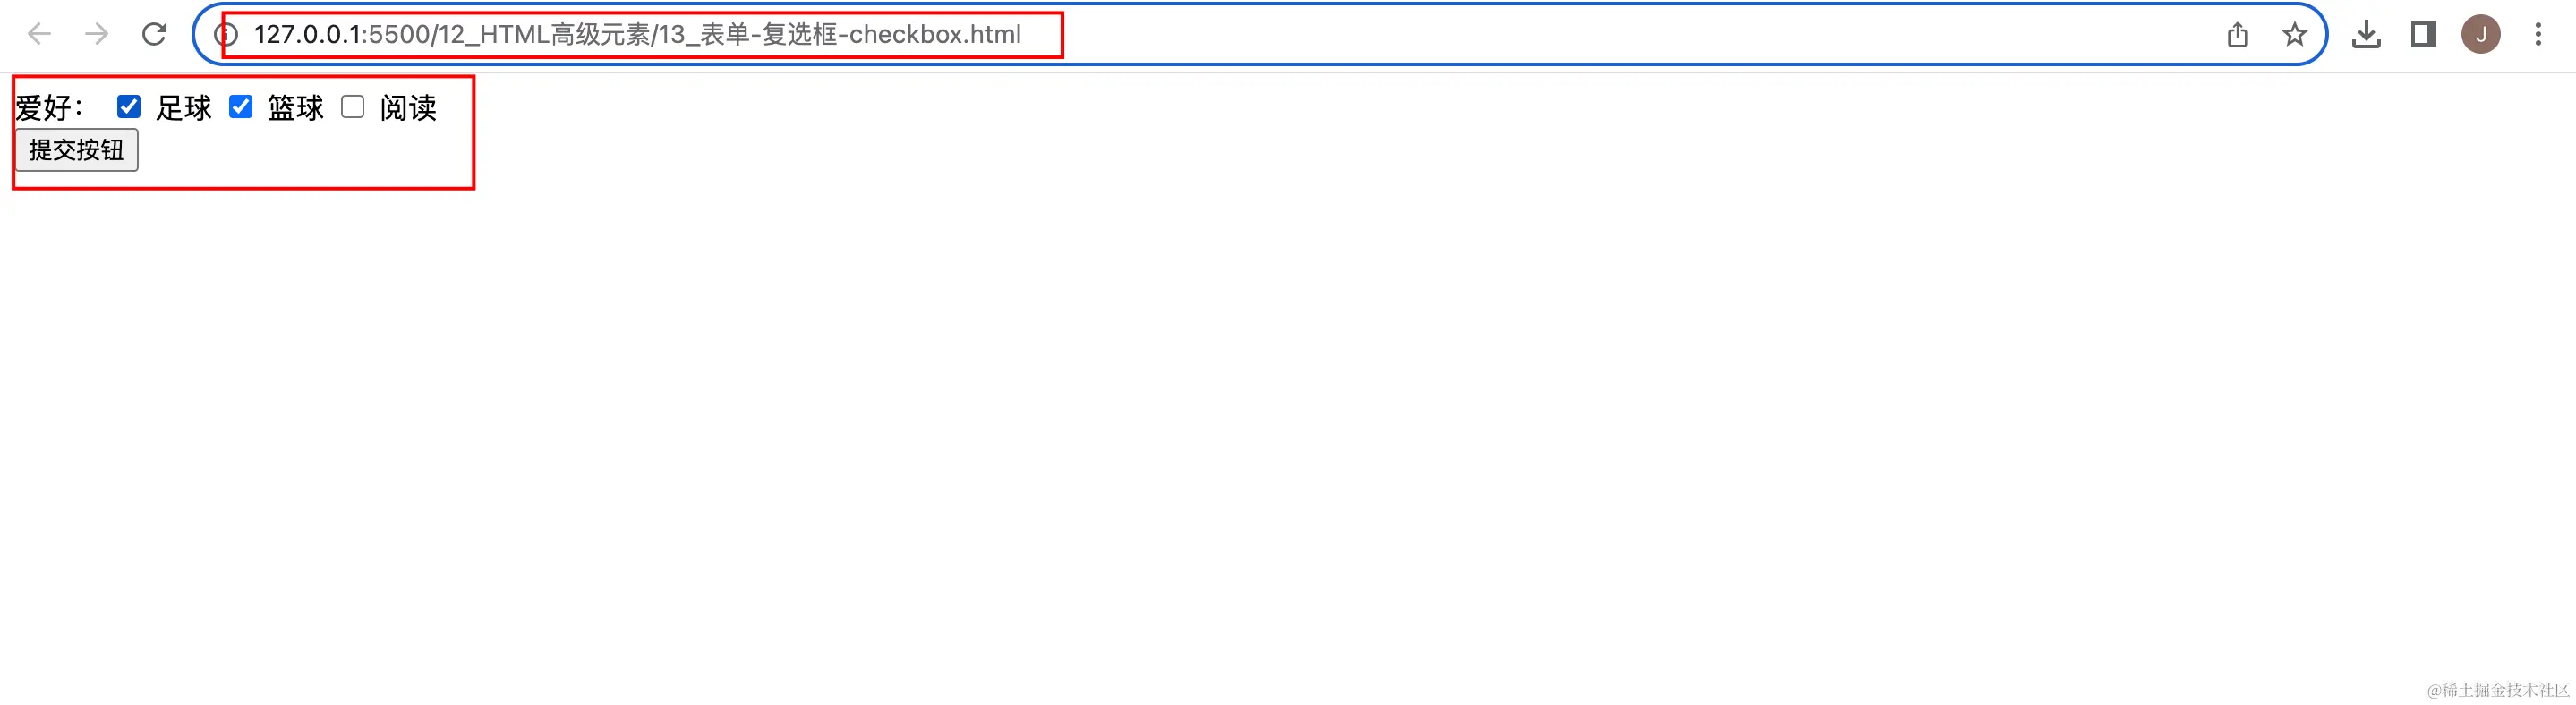Viewport: 2576px width, 705px height.
Task: Open Chrome's three-dot menu
Action: tap(2538, 35)
